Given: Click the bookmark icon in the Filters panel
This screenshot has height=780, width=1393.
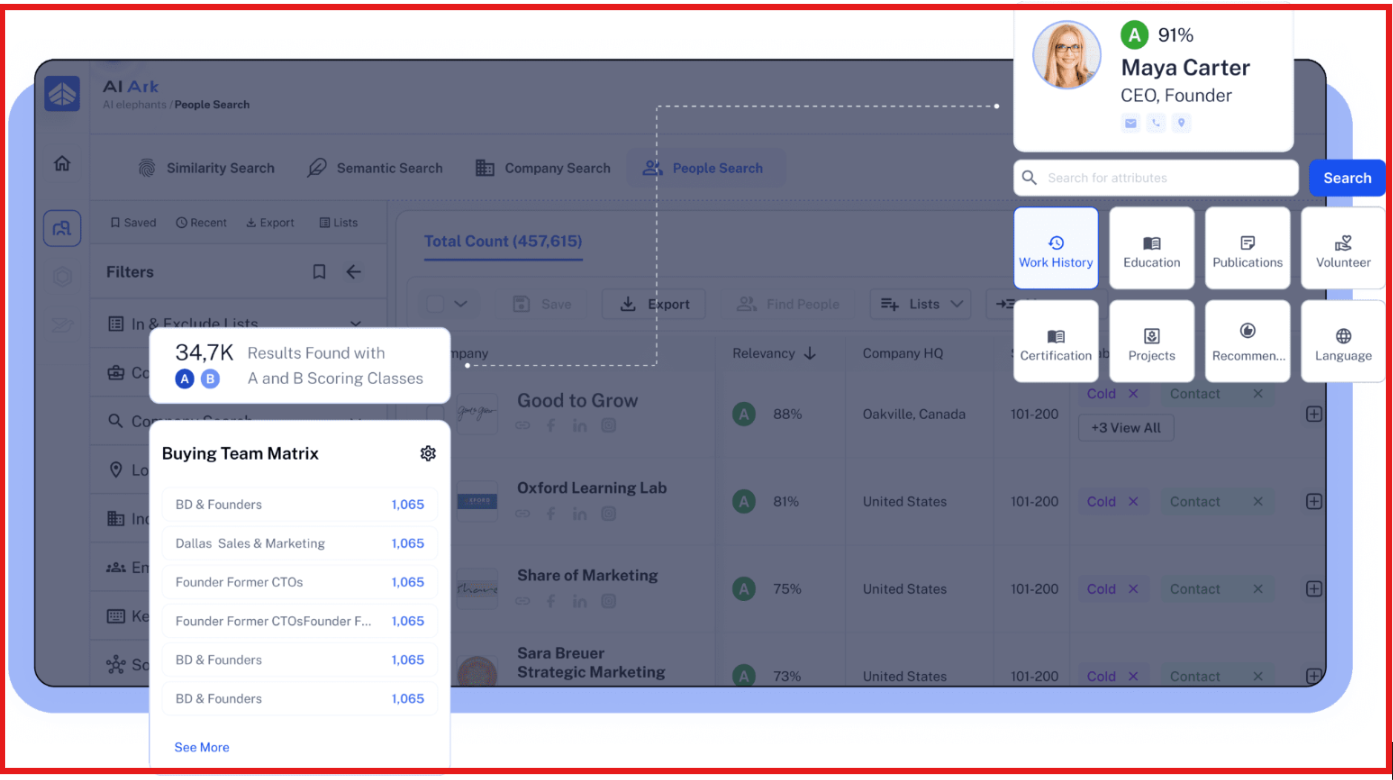Looking at the screenshot, I should [319, 271].
